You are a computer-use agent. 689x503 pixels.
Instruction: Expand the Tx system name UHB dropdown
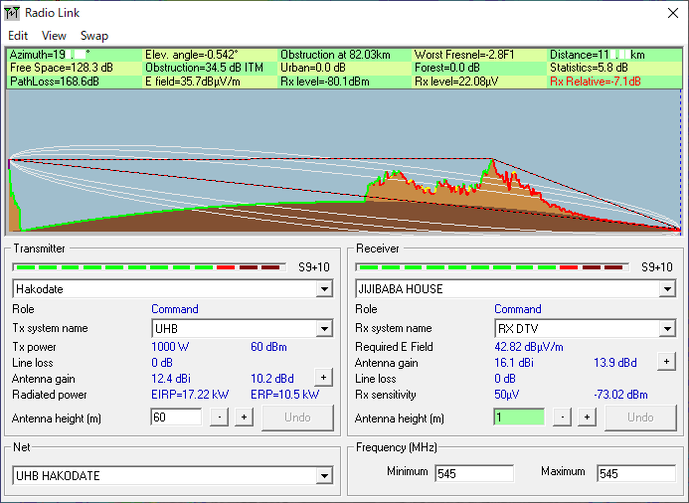[324, 329]
